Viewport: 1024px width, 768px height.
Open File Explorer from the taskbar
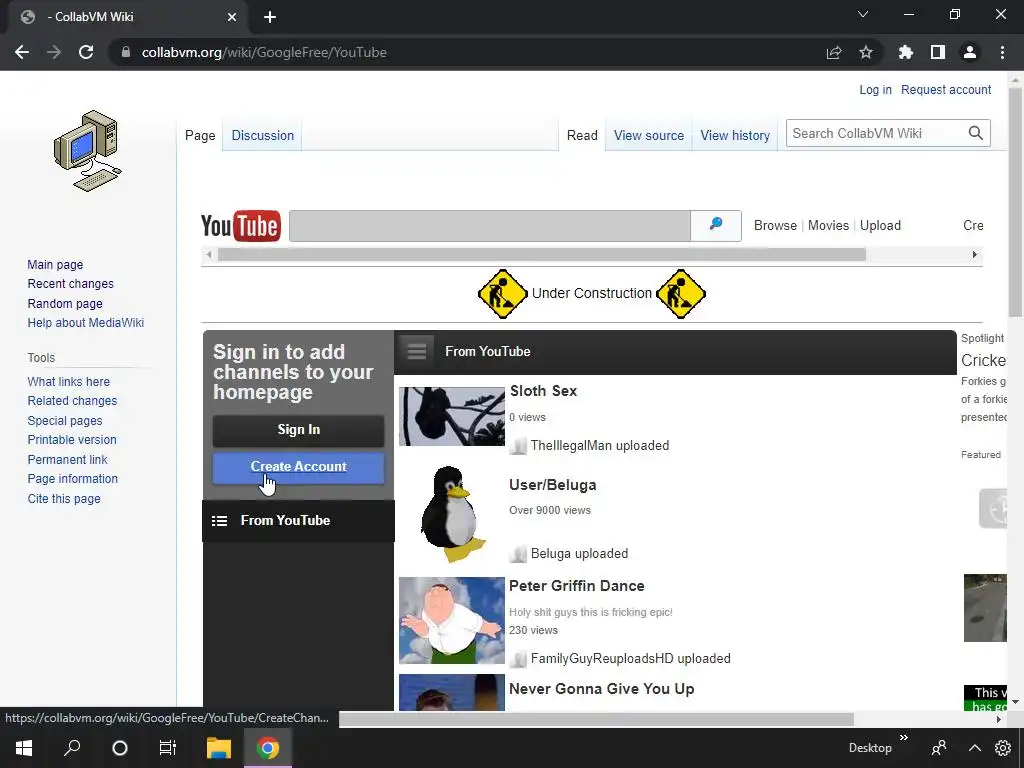pos(219,748)
